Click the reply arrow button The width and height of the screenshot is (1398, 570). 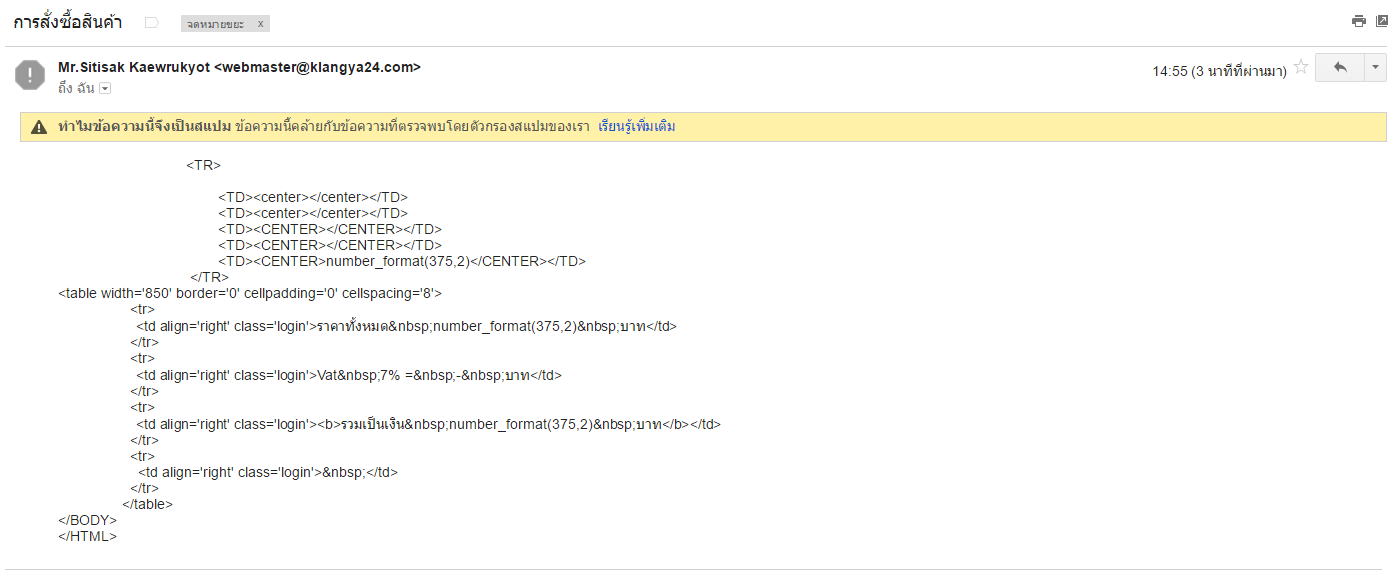point(1340,67)
